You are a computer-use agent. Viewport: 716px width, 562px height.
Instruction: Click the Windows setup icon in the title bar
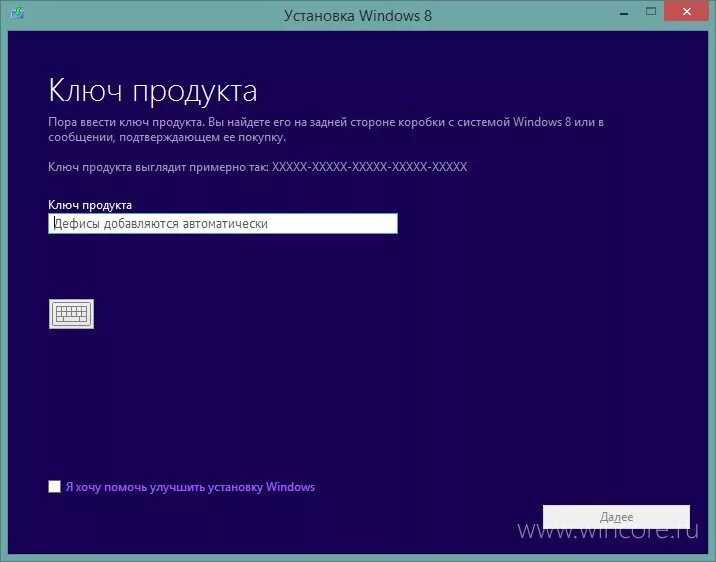point(17,14)
